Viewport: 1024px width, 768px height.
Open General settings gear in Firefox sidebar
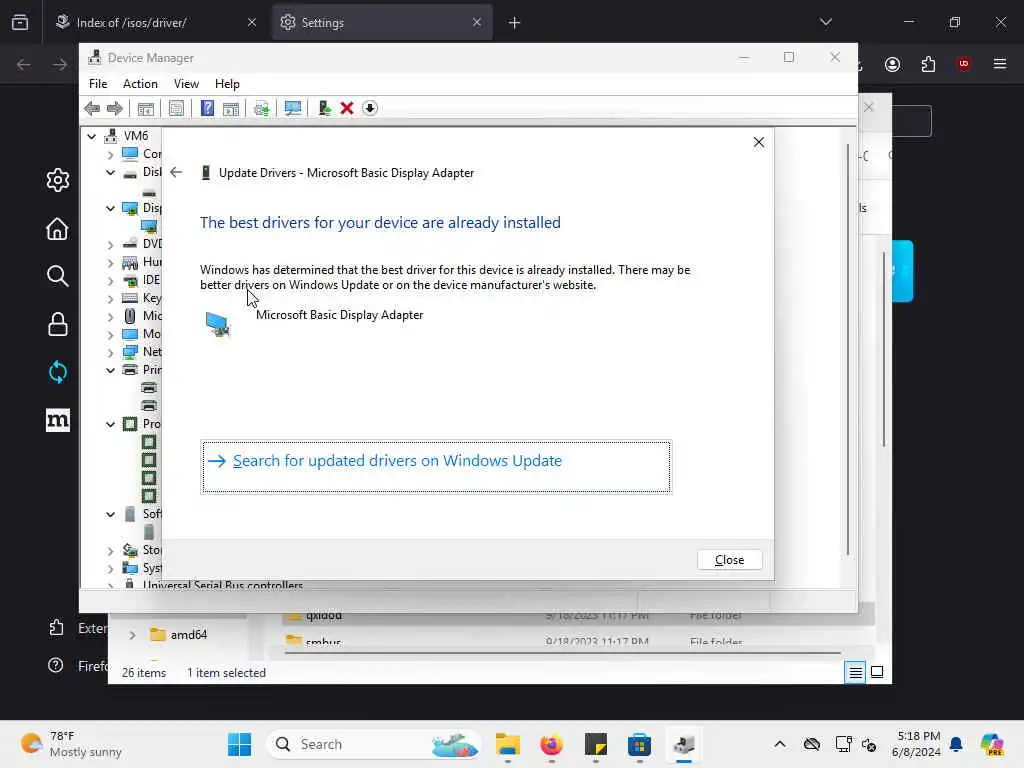[x=57, y=180]
